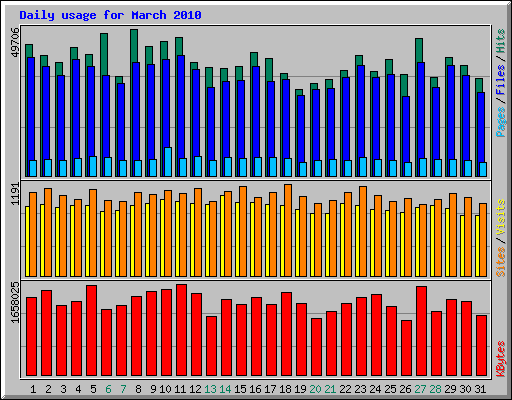
Task: Click the yellow 'Visits' legend label
Action: click(x=501, y=217)
